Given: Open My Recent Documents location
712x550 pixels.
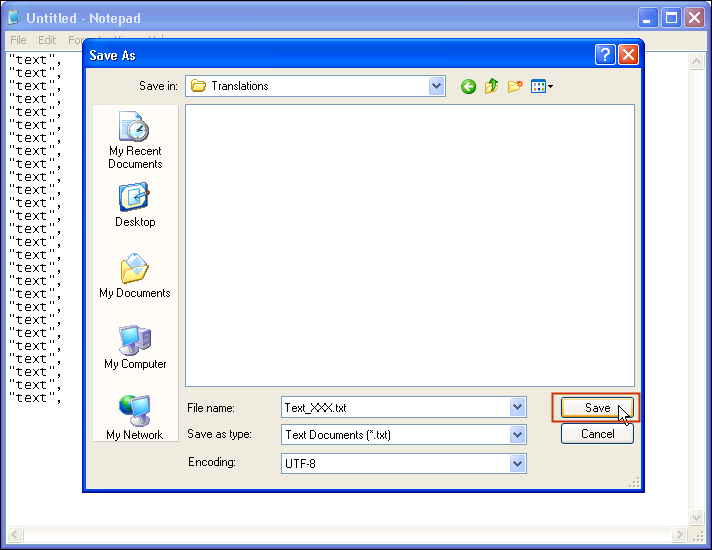Looking at the screenshot, I should [135, 140].
